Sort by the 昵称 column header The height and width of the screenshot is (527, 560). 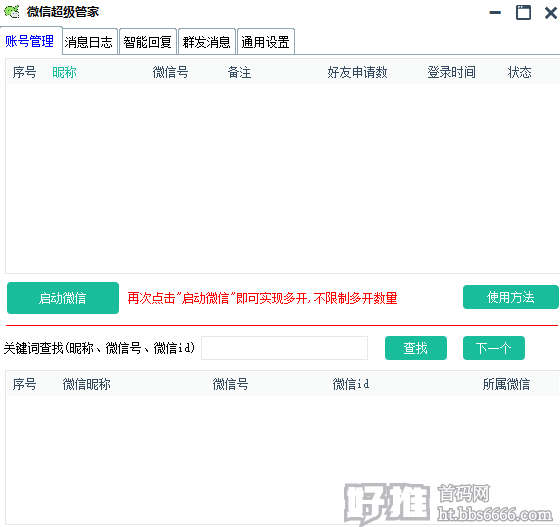tap(64, 72)
